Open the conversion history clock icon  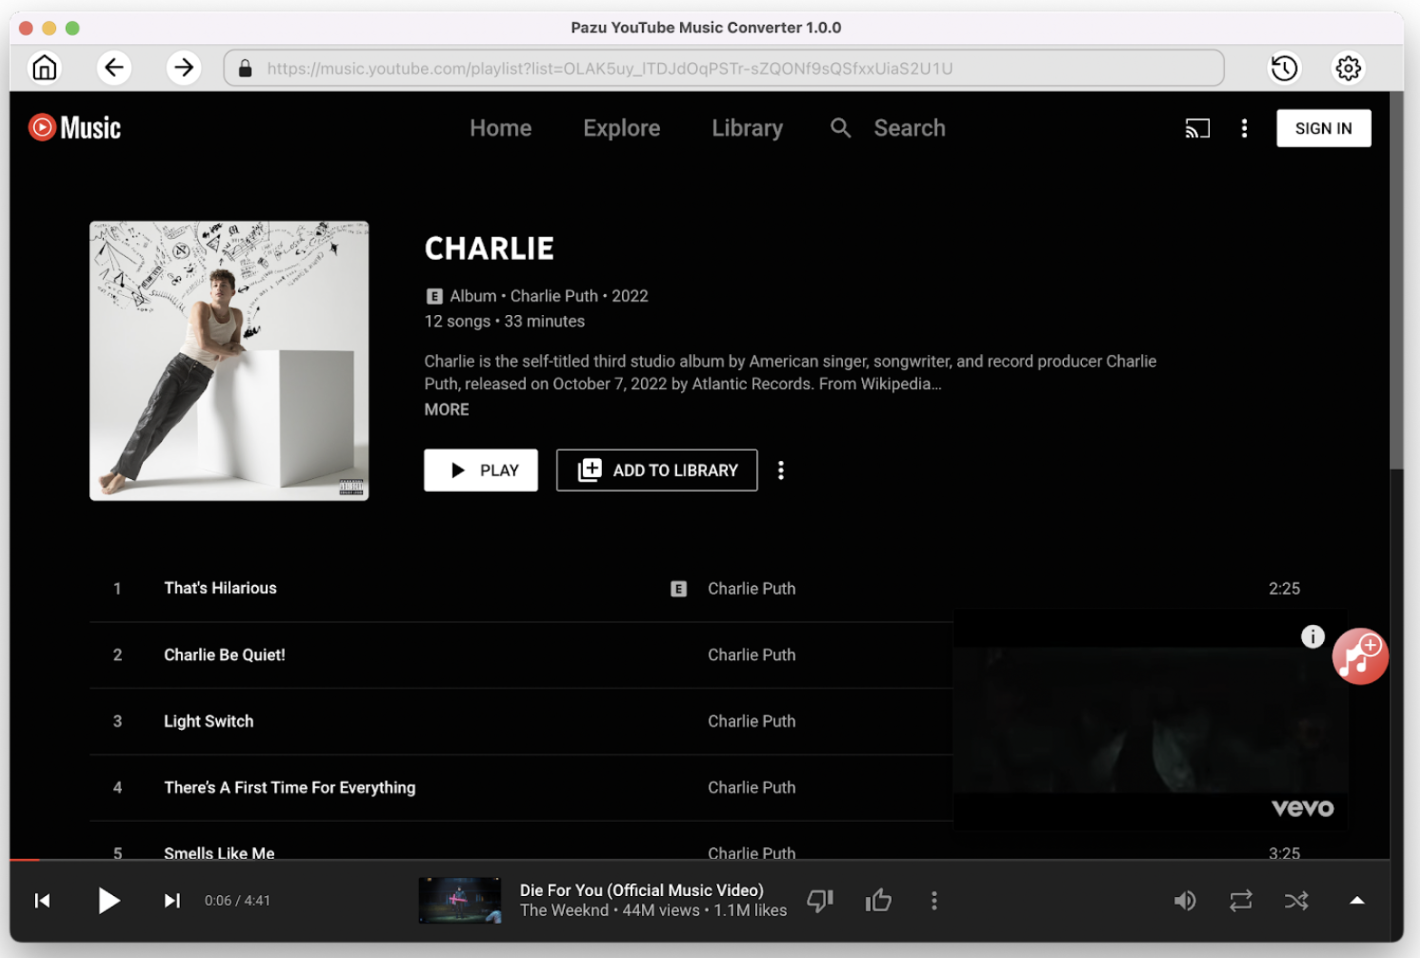(1284, 68)
